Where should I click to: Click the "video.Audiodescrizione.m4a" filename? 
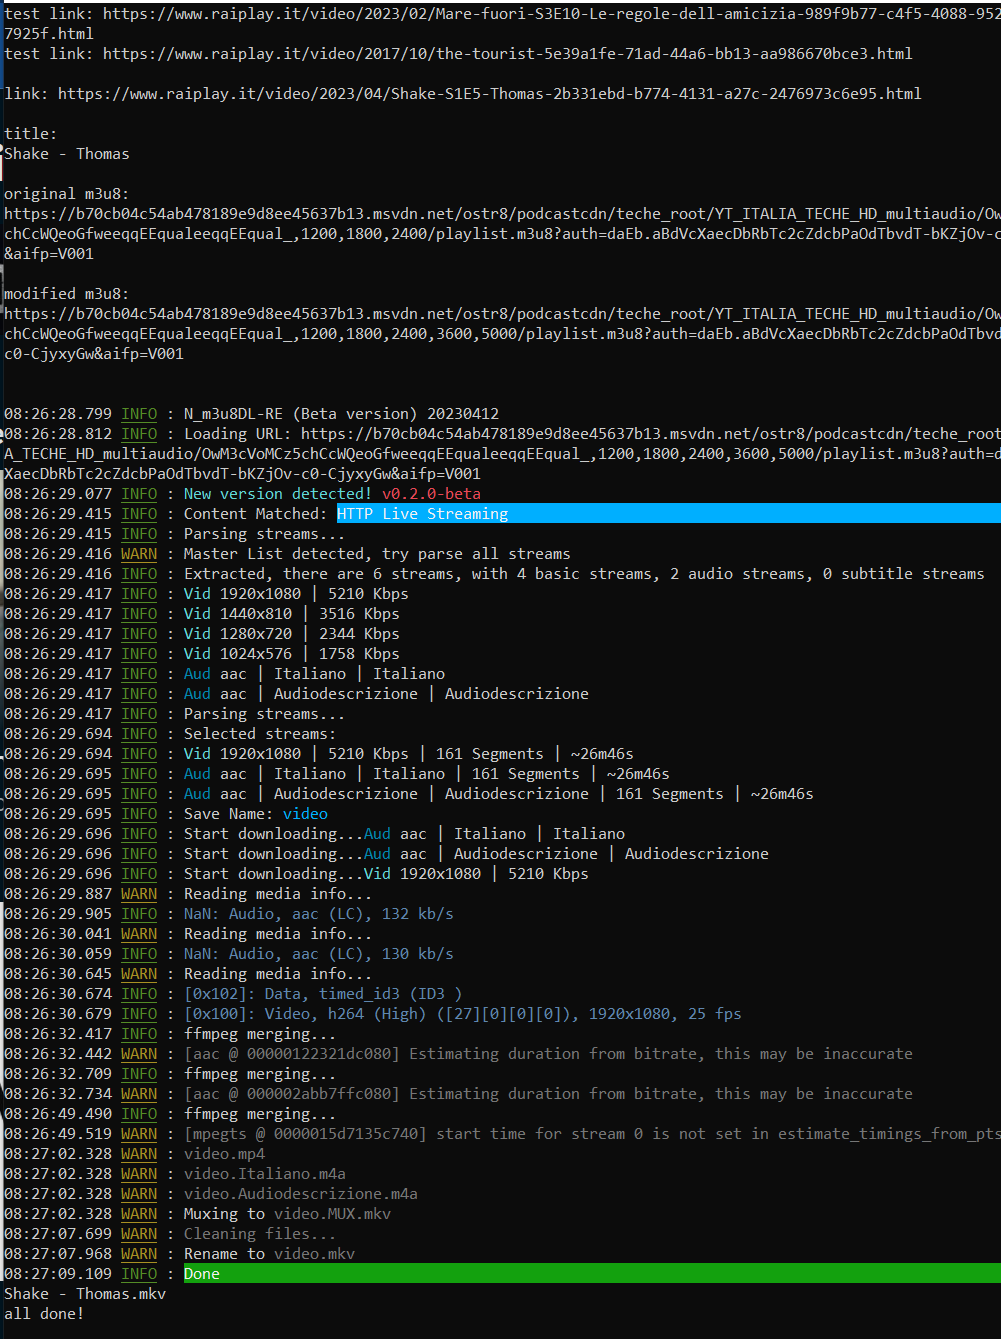[x=300, y=1194]
